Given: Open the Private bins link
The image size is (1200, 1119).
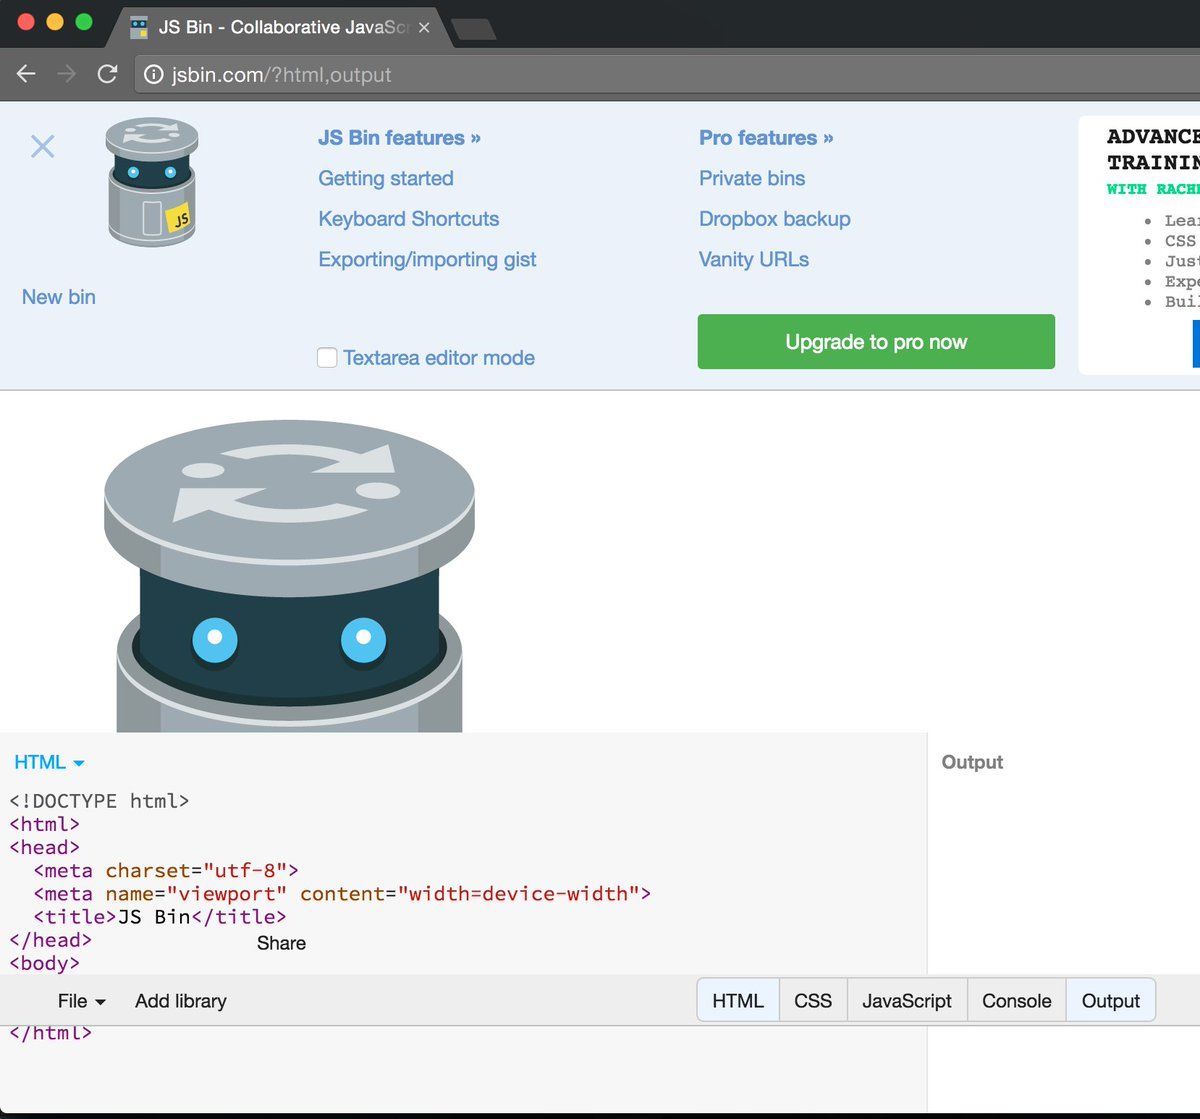Looking at the screenshot, I should click(752, 178).
